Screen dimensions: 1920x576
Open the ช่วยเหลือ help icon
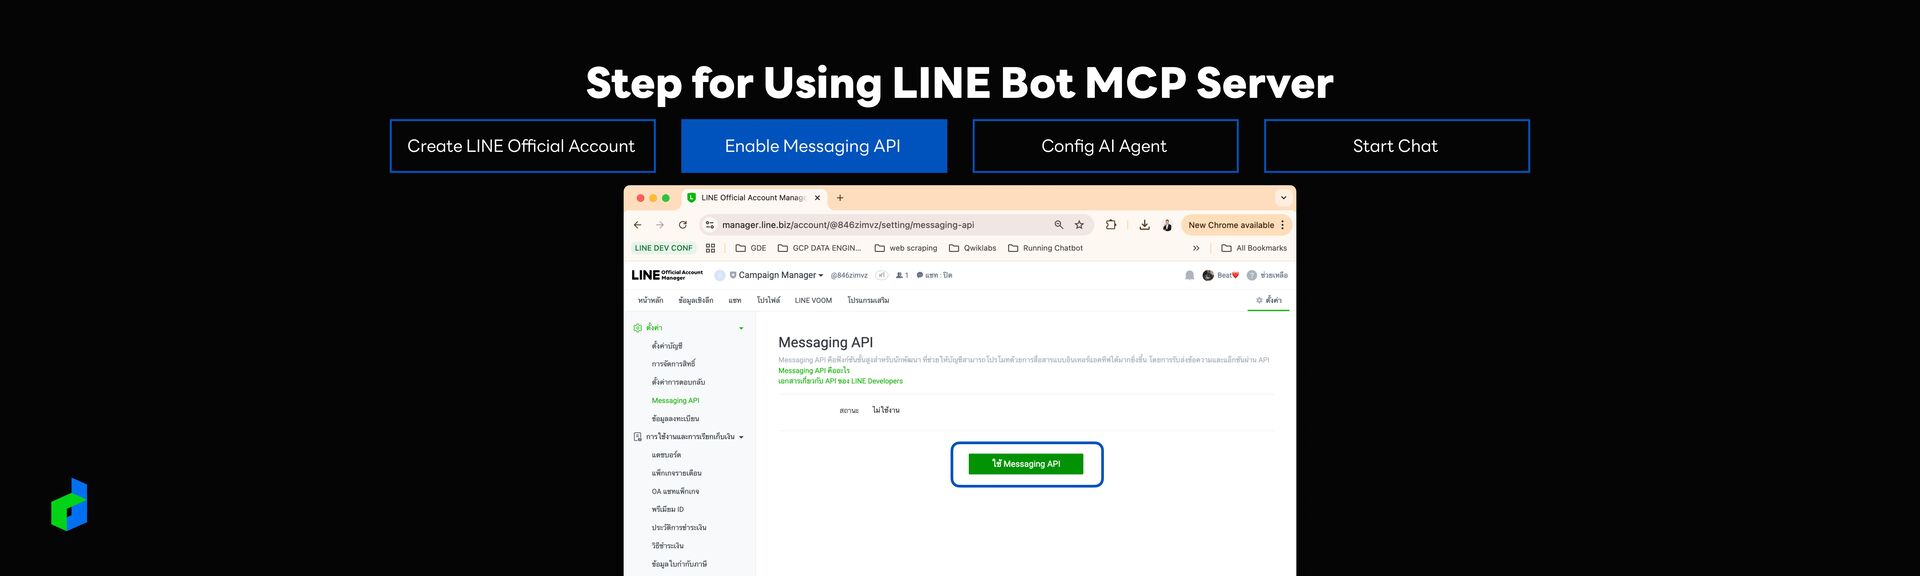[x=1267, y=275]
